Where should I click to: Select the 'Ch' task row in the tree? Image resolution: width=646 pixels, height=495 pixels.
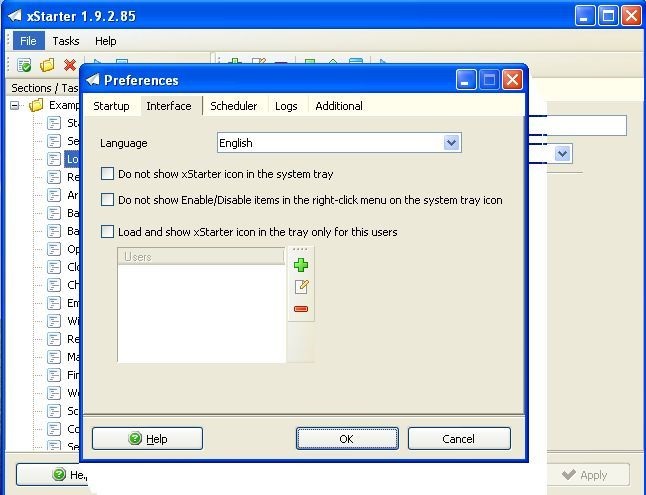point(63,285)
